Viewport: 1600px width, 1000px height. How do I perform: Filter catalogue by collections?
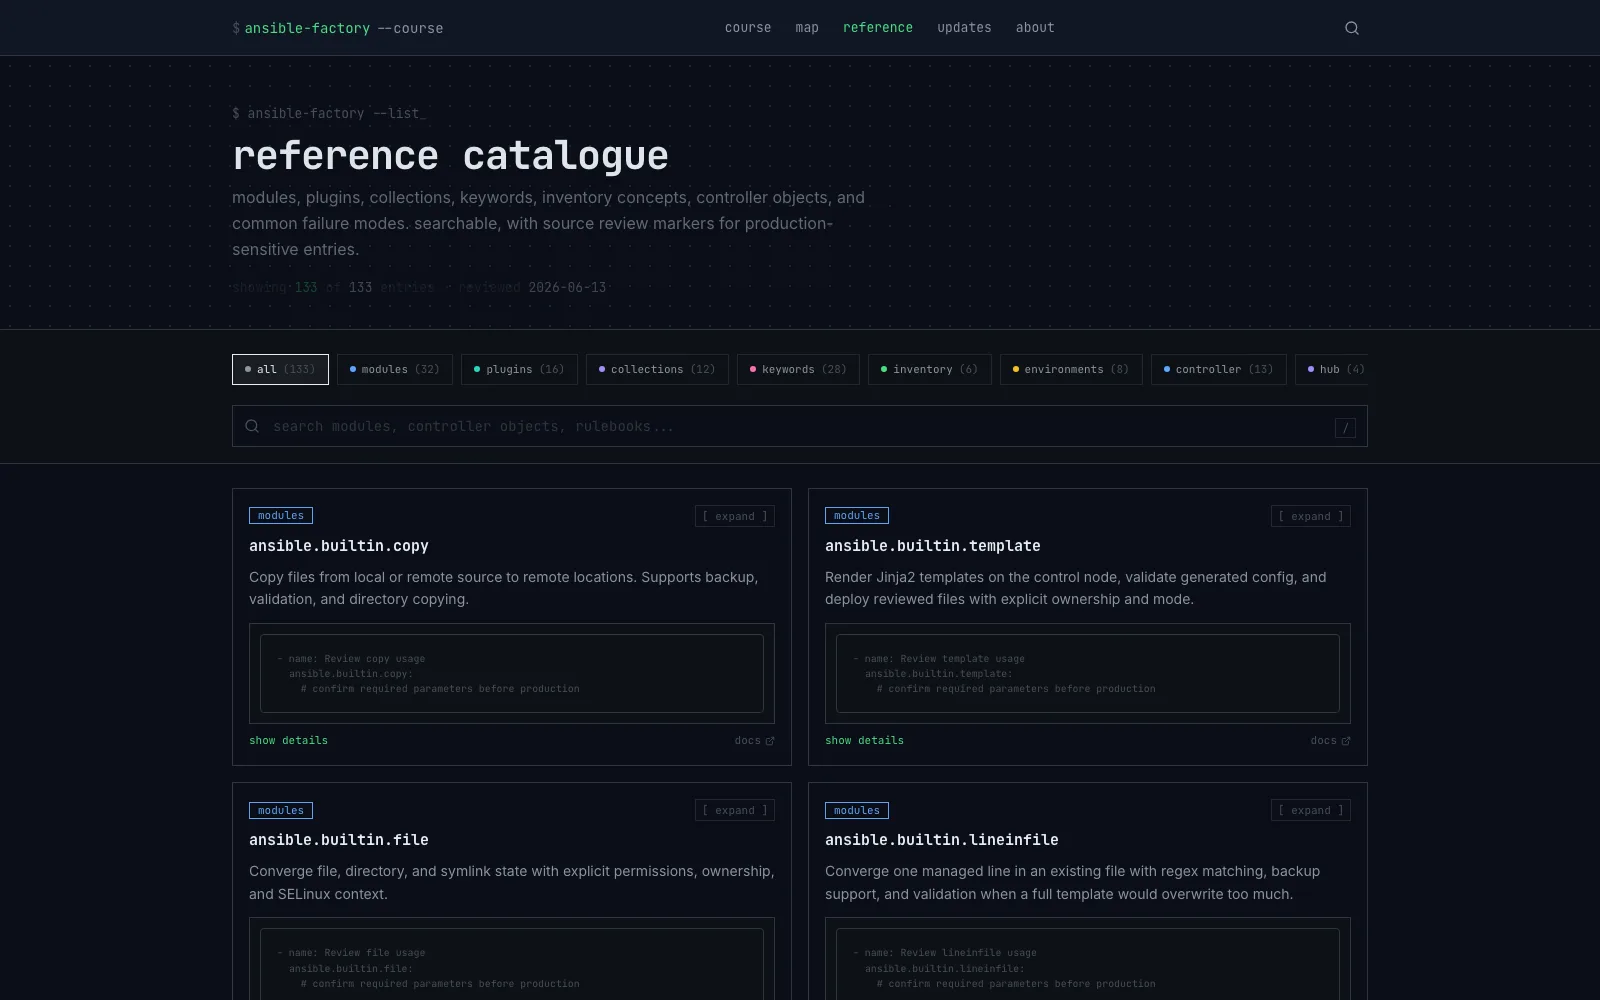point(657,369)
